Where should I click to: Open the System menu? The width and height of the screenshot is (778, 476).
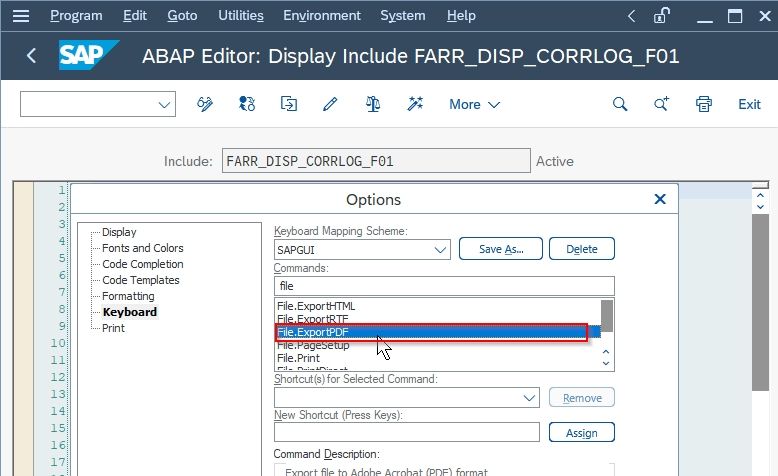pos(402,16)
